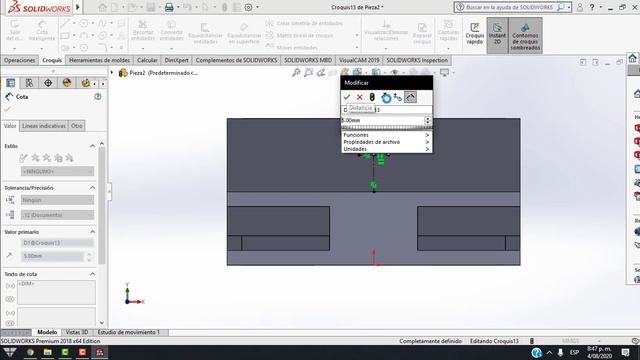Confirm the Modificar dialog with green checkmark
The height and width of the screenshot is (360, 640).
(x=347, y=97)
